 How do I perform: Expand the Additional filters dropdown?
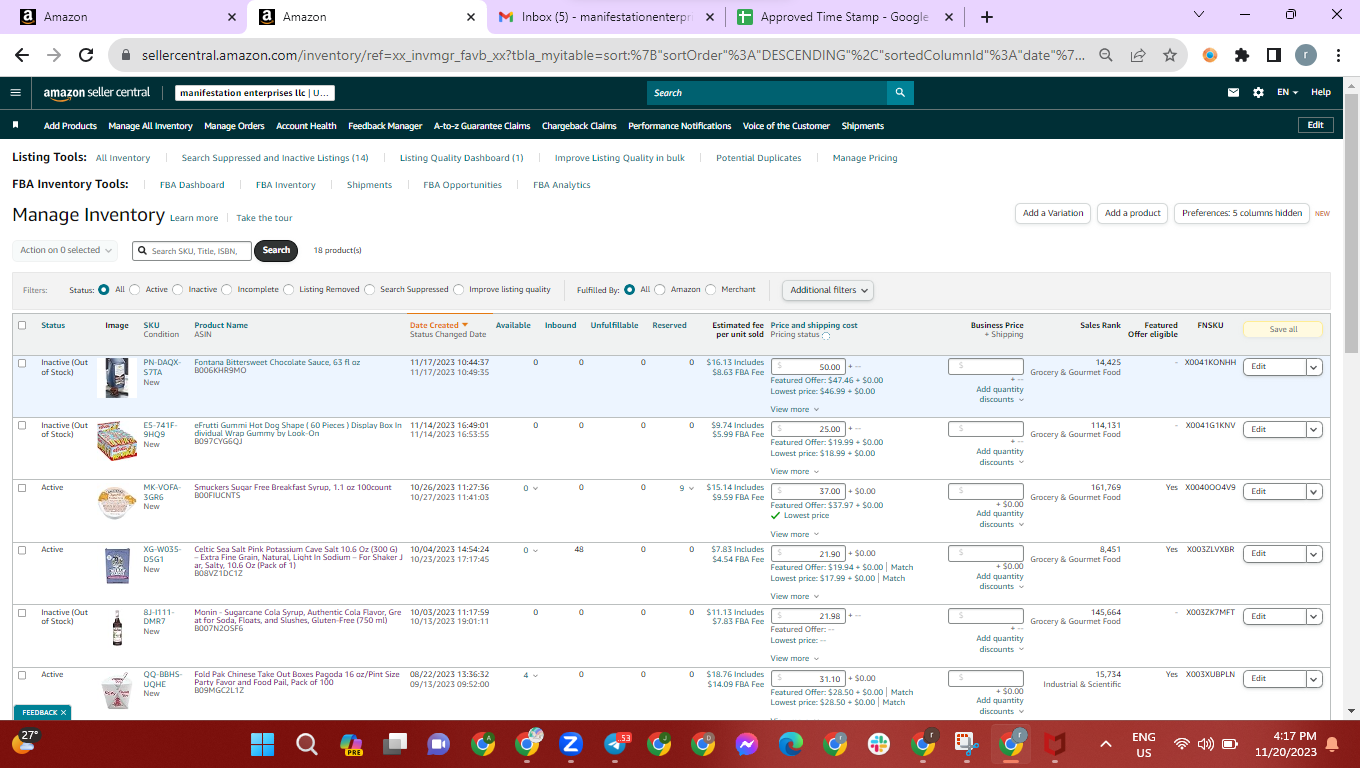click(828, 290)
